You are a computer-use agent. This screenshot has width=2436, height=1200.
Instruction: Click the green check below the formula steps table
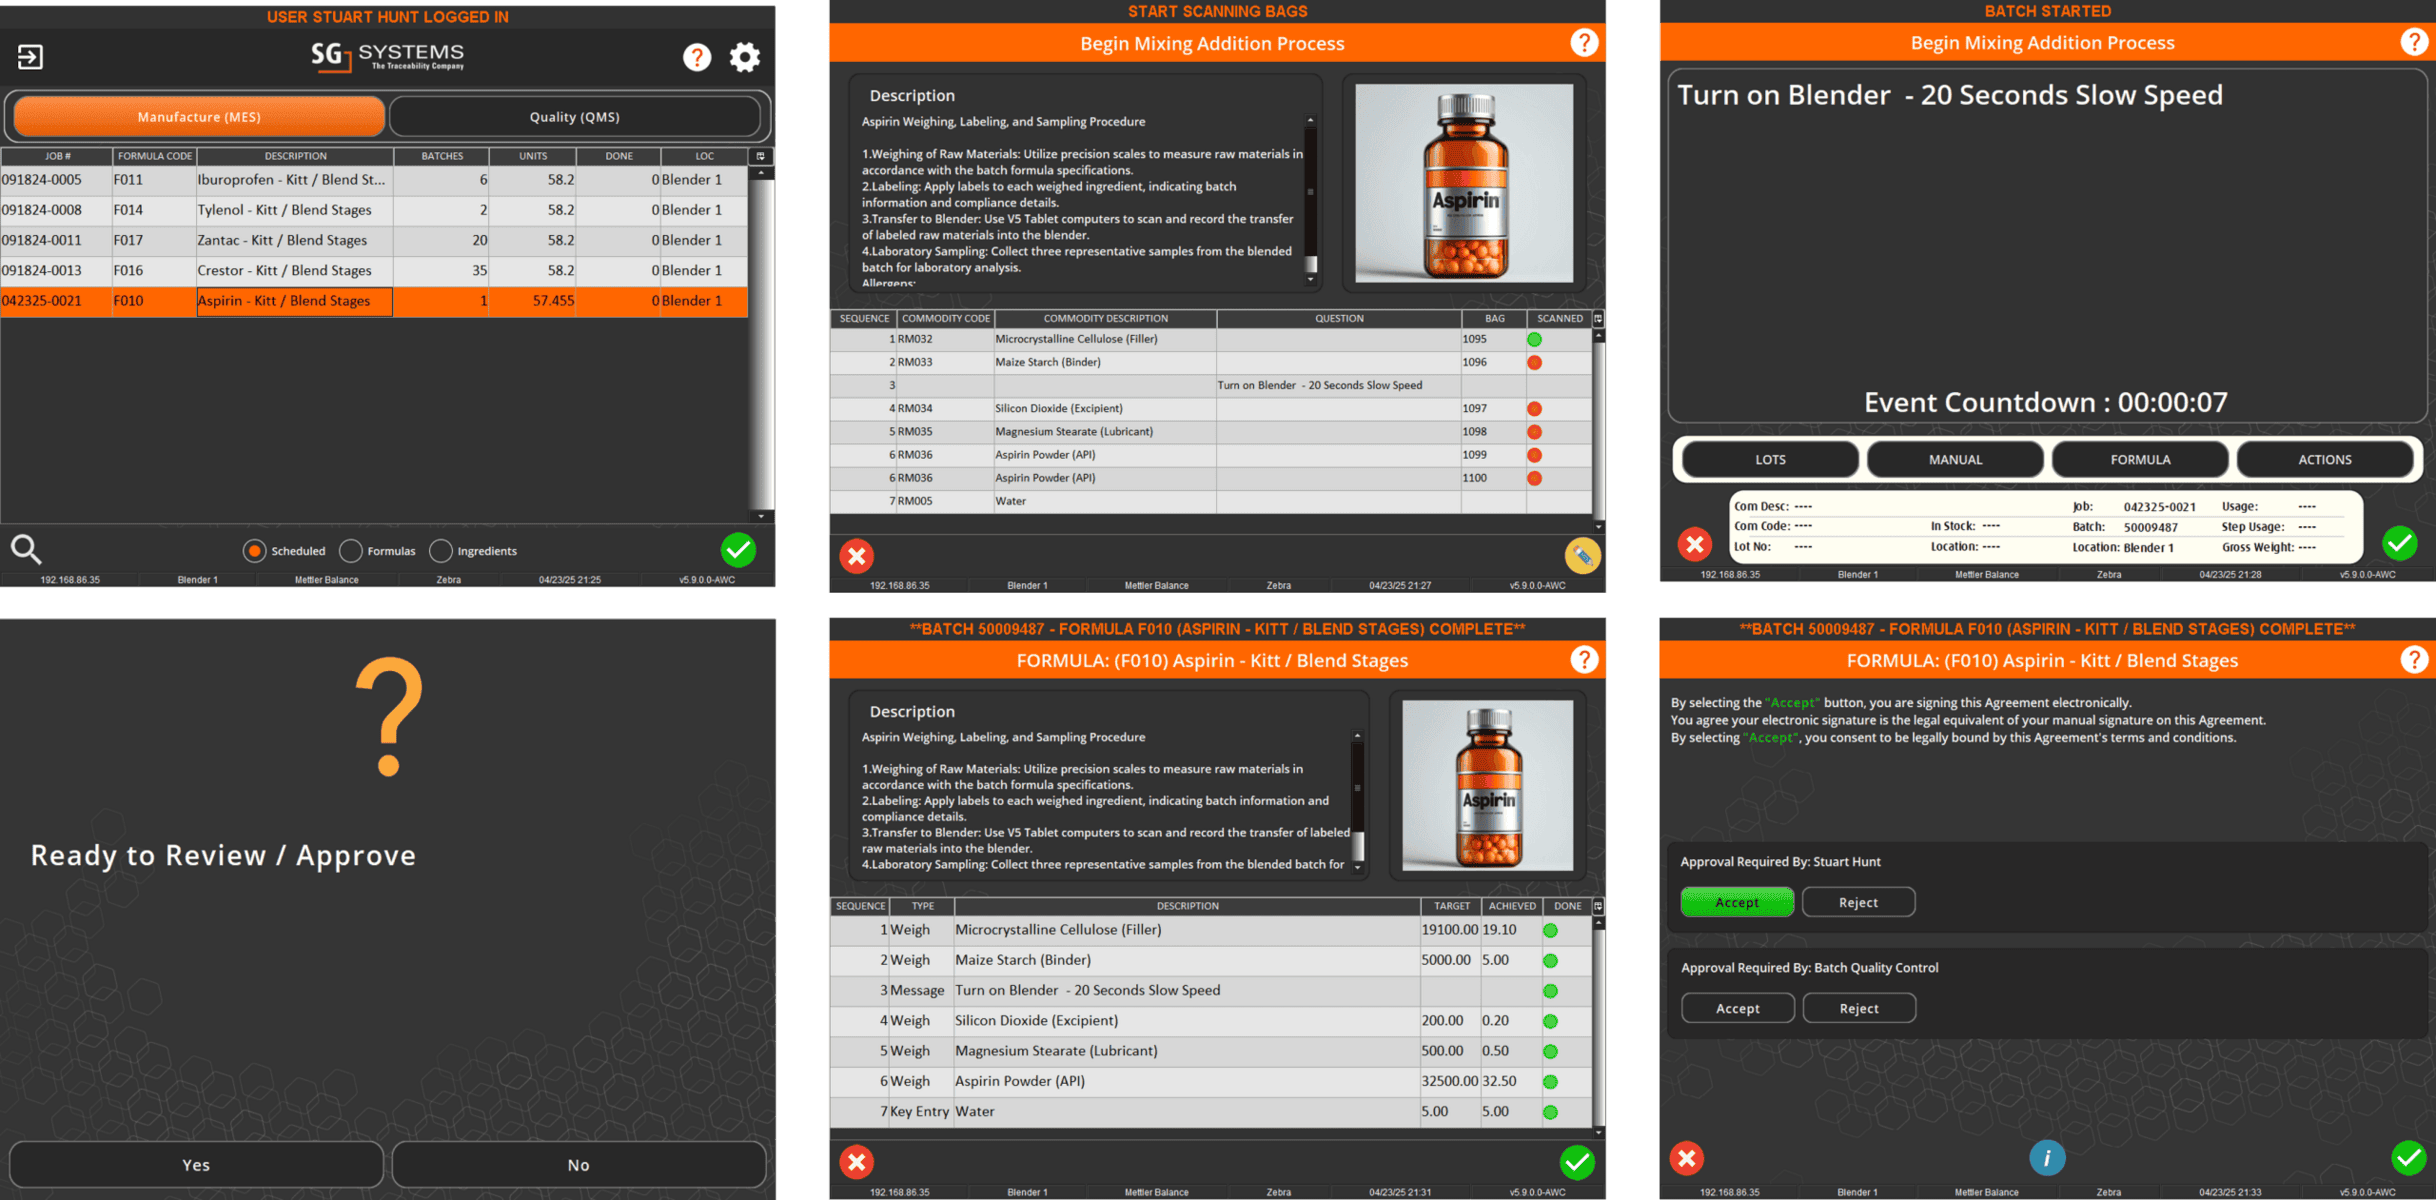1577,1162
